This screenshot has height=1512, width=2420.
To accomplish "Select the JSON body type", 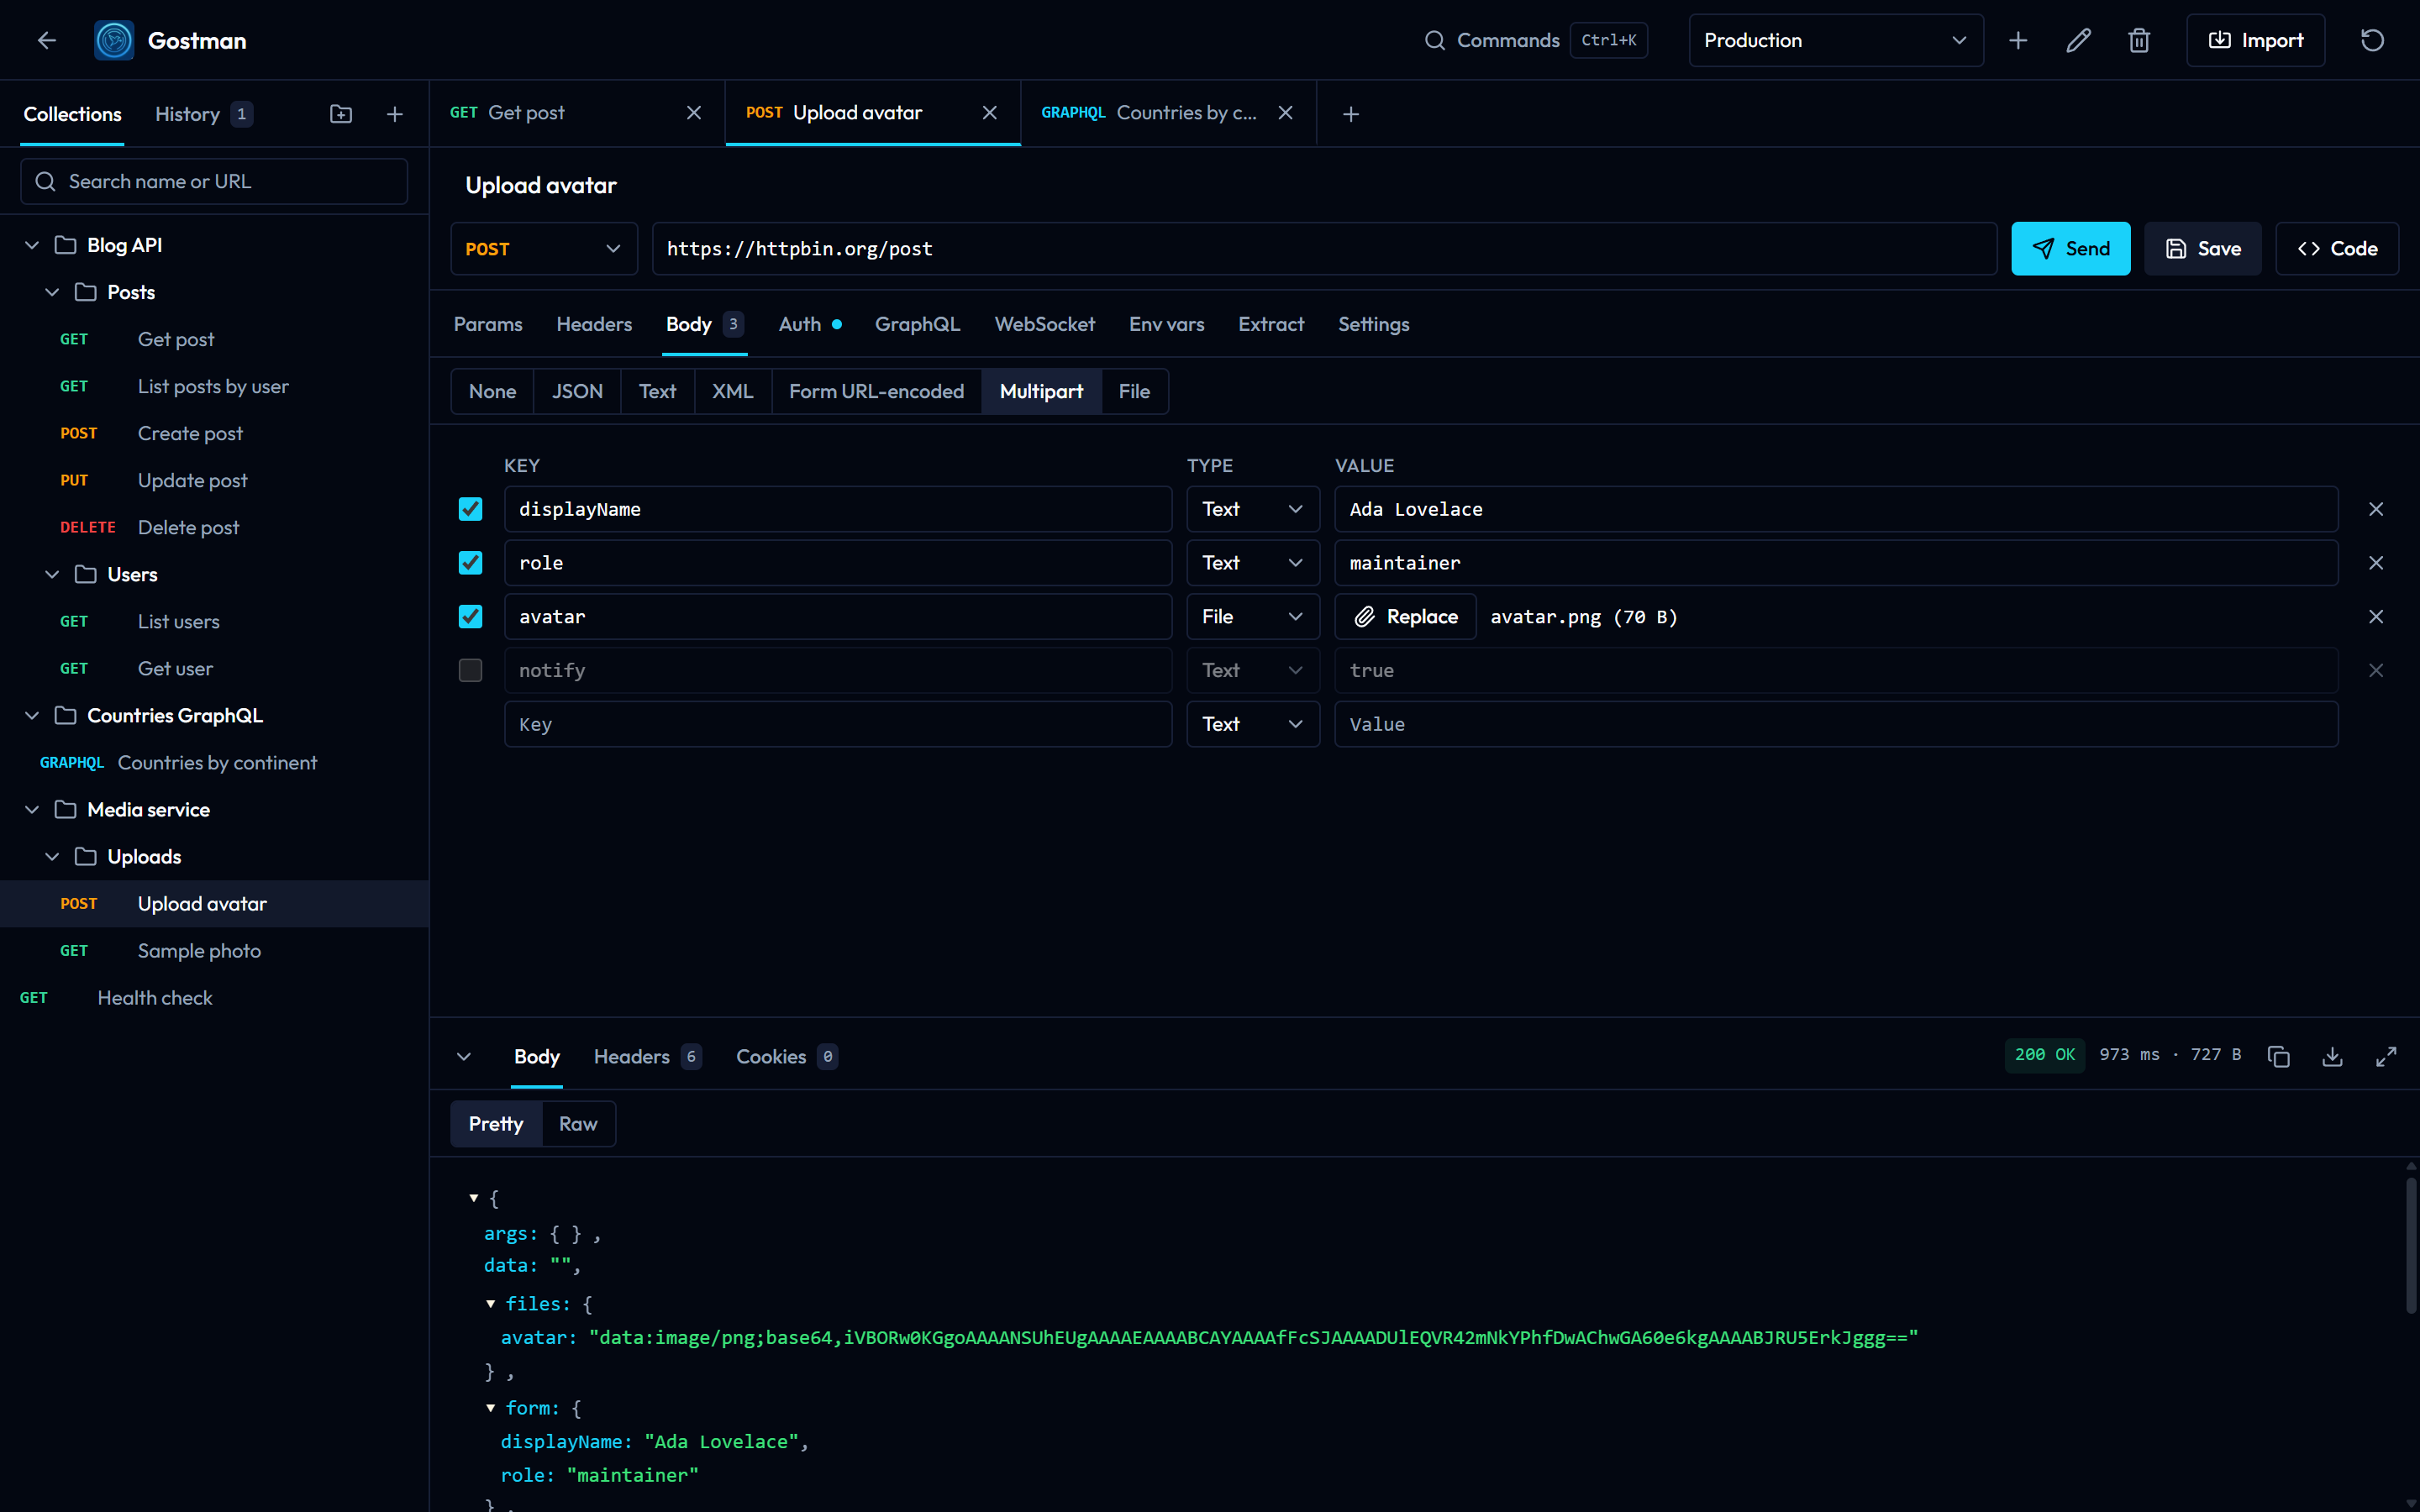I will [577, 391].
